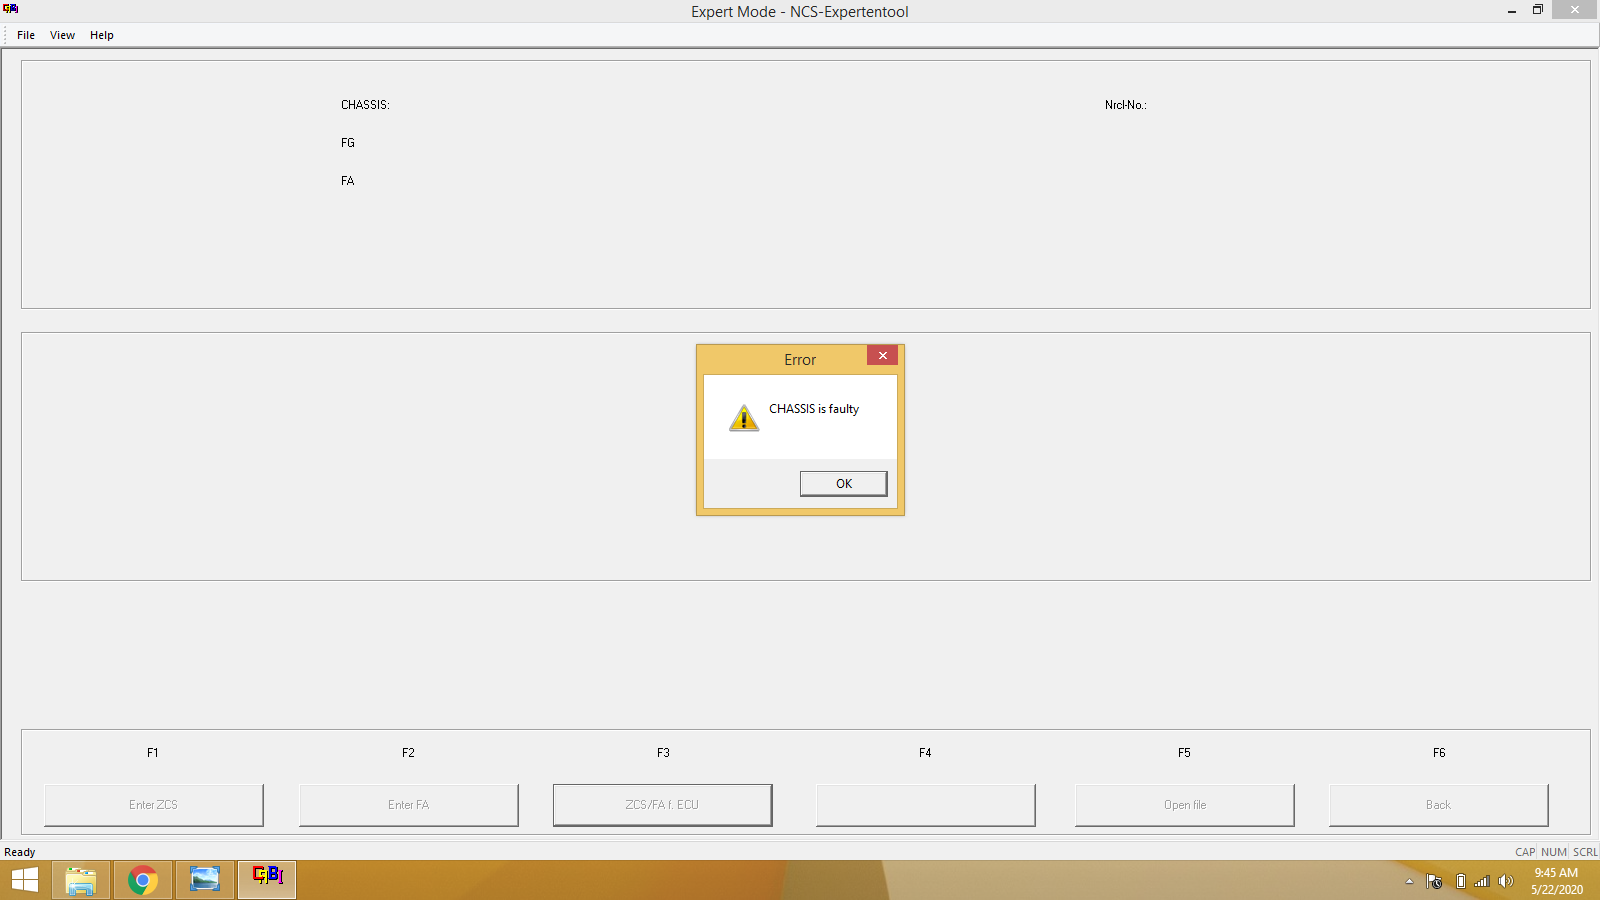This screenshot has width=1600, height=900.
Task: Click the FA label
Action: [348, 181]
